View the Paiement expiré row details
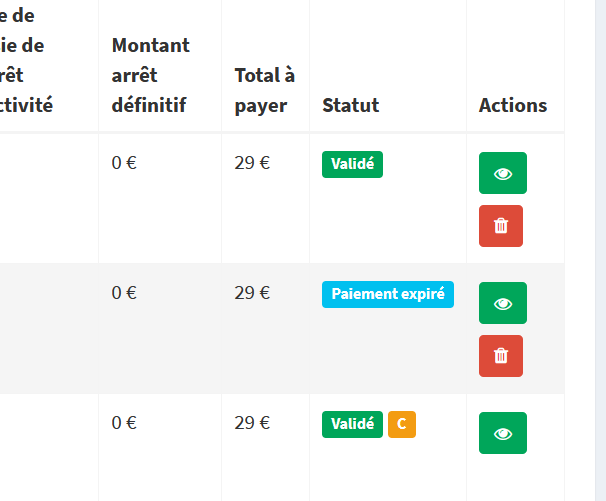This screenshot has height=501, width=606. 503,303
